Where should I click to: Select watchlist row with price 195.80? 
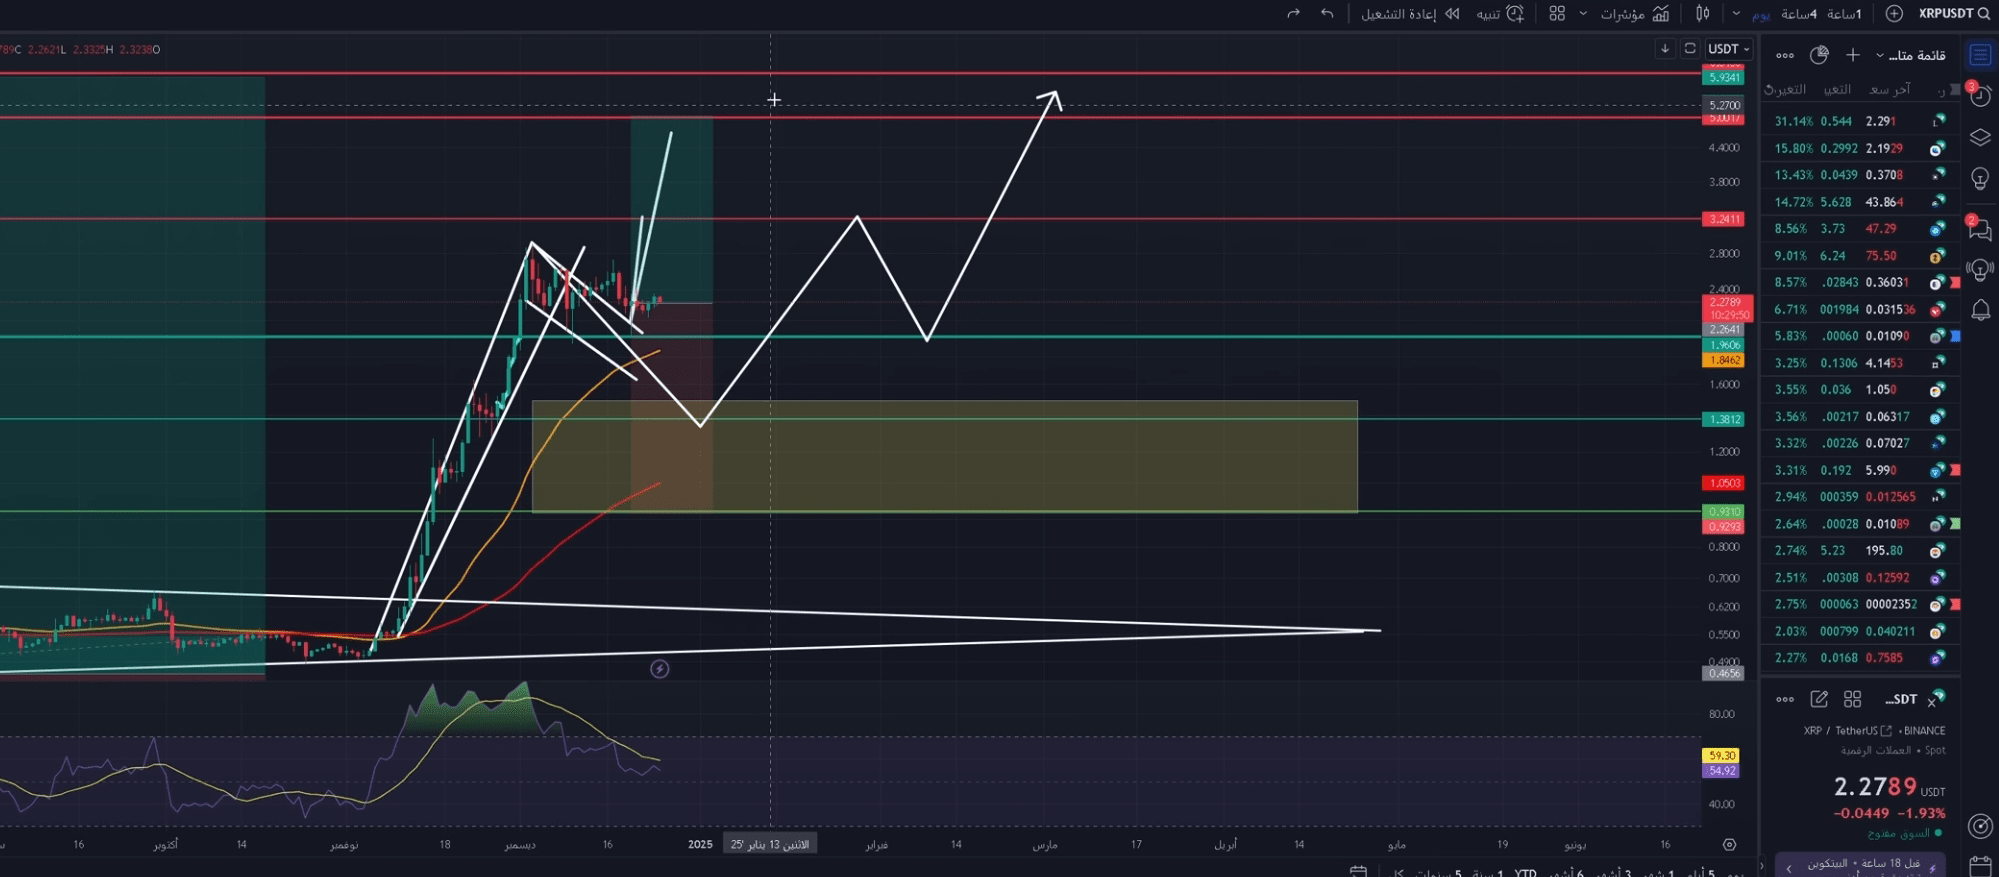coord(1861,551)
